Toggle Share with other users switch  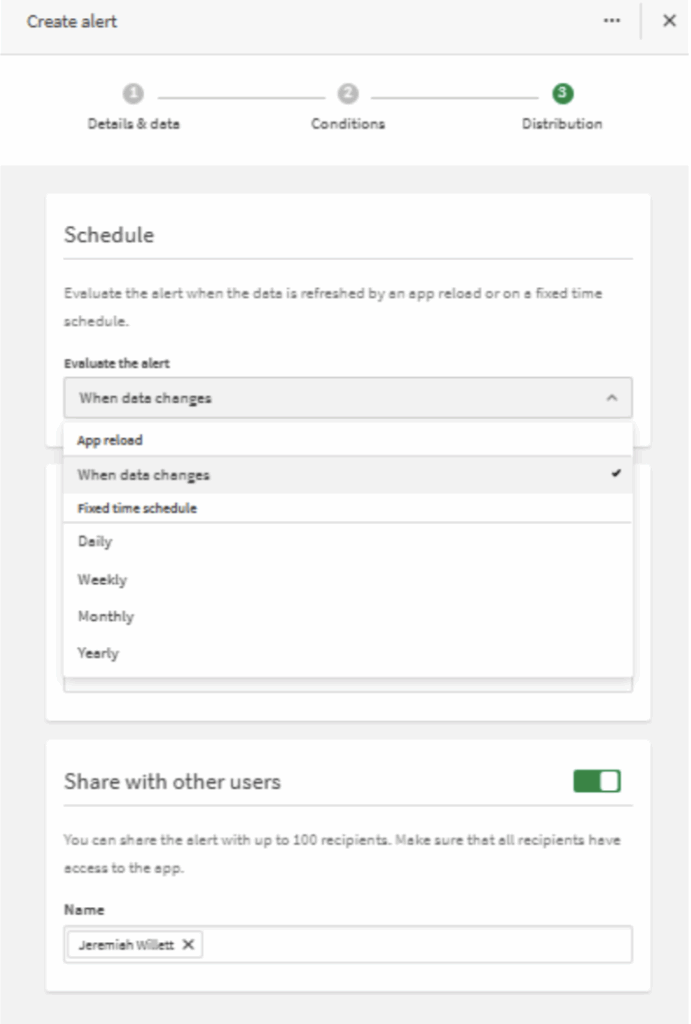tap(597, 781)
